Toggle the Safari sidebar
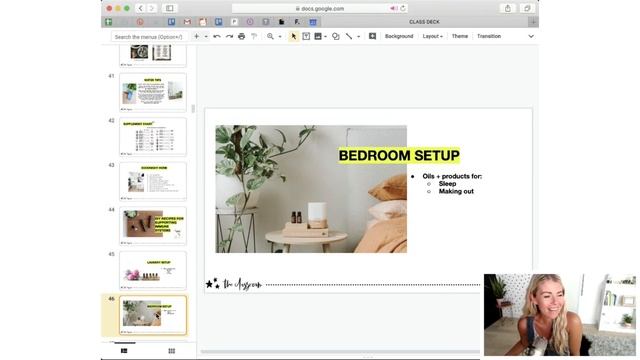The height and width of the screenshot is (360, 640). coord(169,8)
